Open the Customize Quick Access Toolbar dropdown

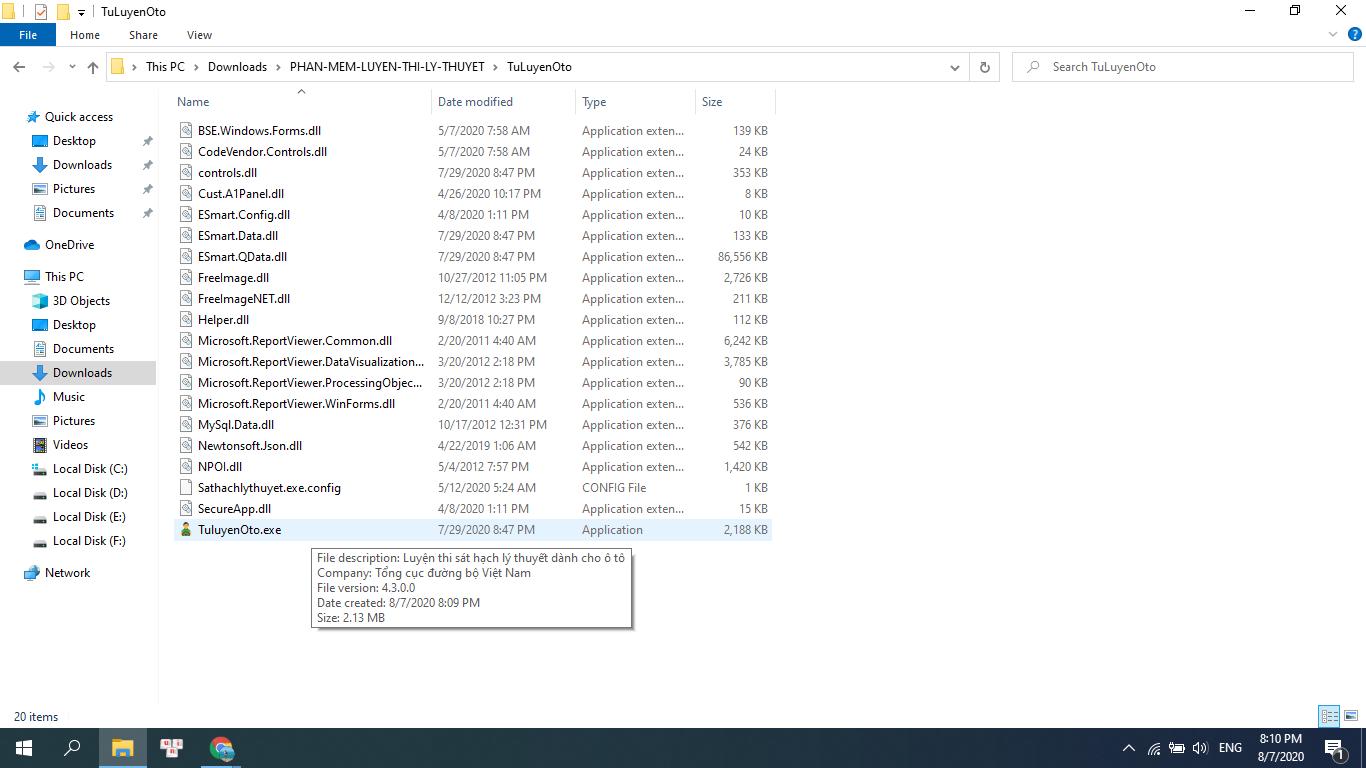point(82,13)
